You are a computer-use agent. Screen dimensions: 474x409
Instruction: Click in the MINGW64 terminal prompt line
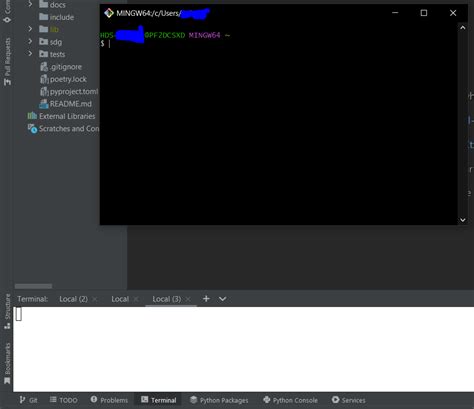click(278, 43)
